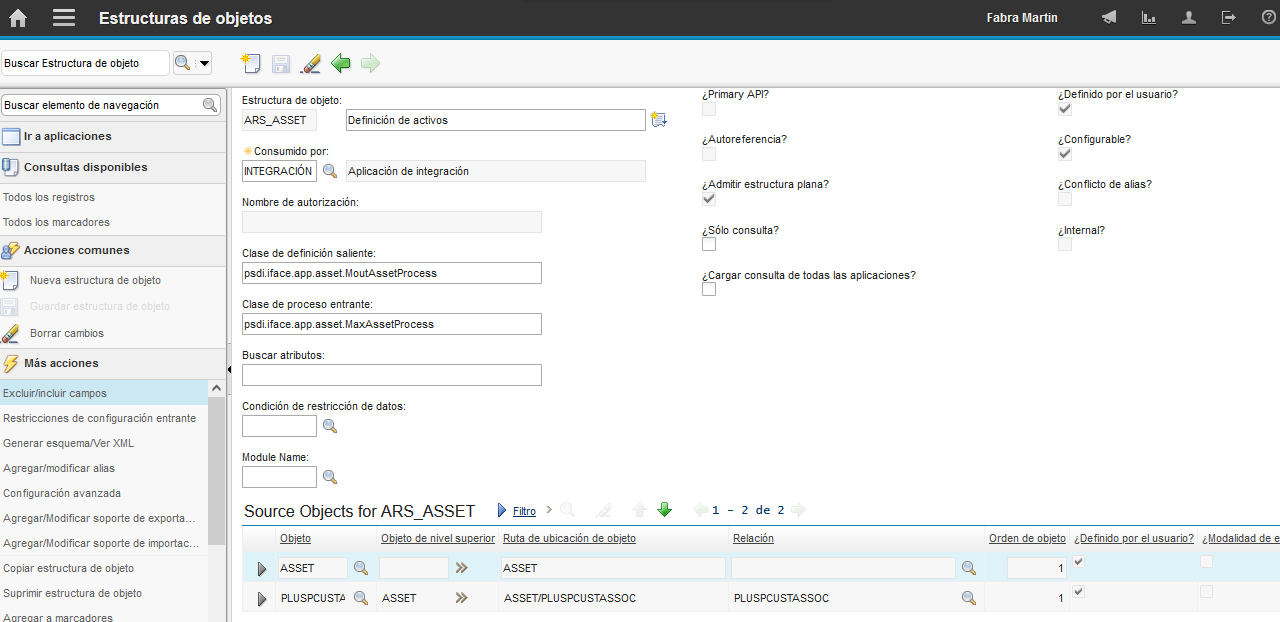Collapse Acciones comunes section

112,250
